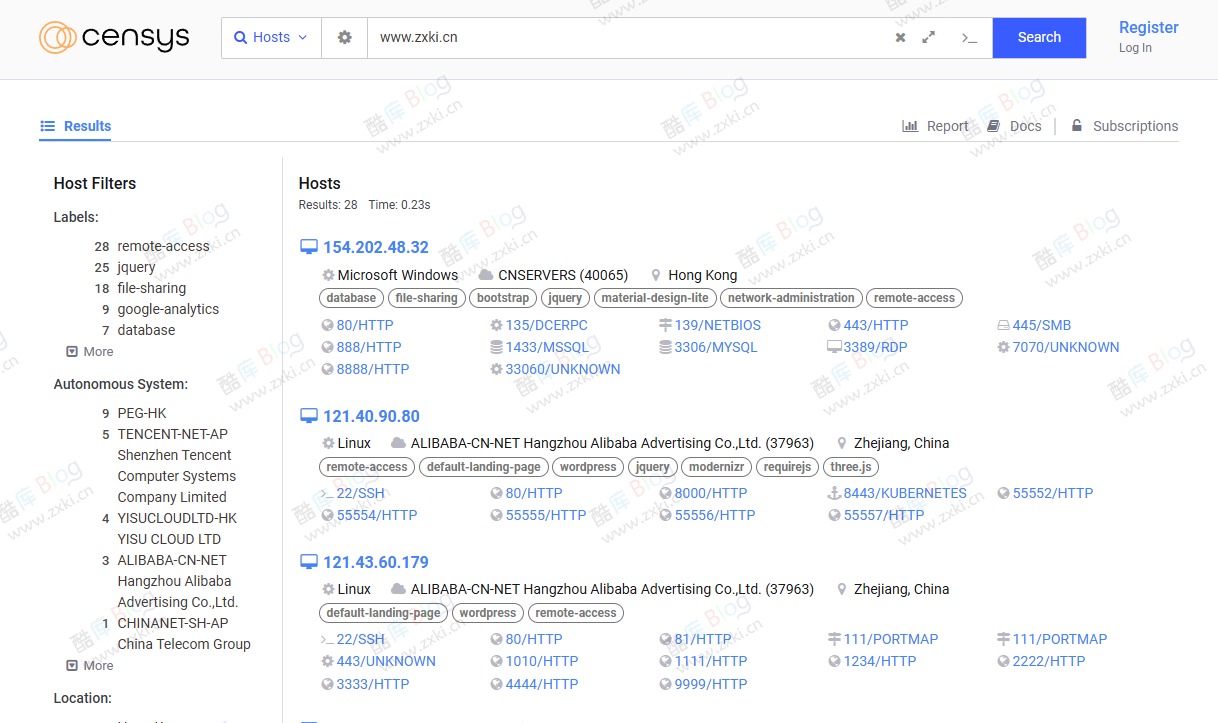Expand the search box with arrows icon
The width and height of the screenshot is (1218, 723).
pyautogui.click(x=929, y=38)
